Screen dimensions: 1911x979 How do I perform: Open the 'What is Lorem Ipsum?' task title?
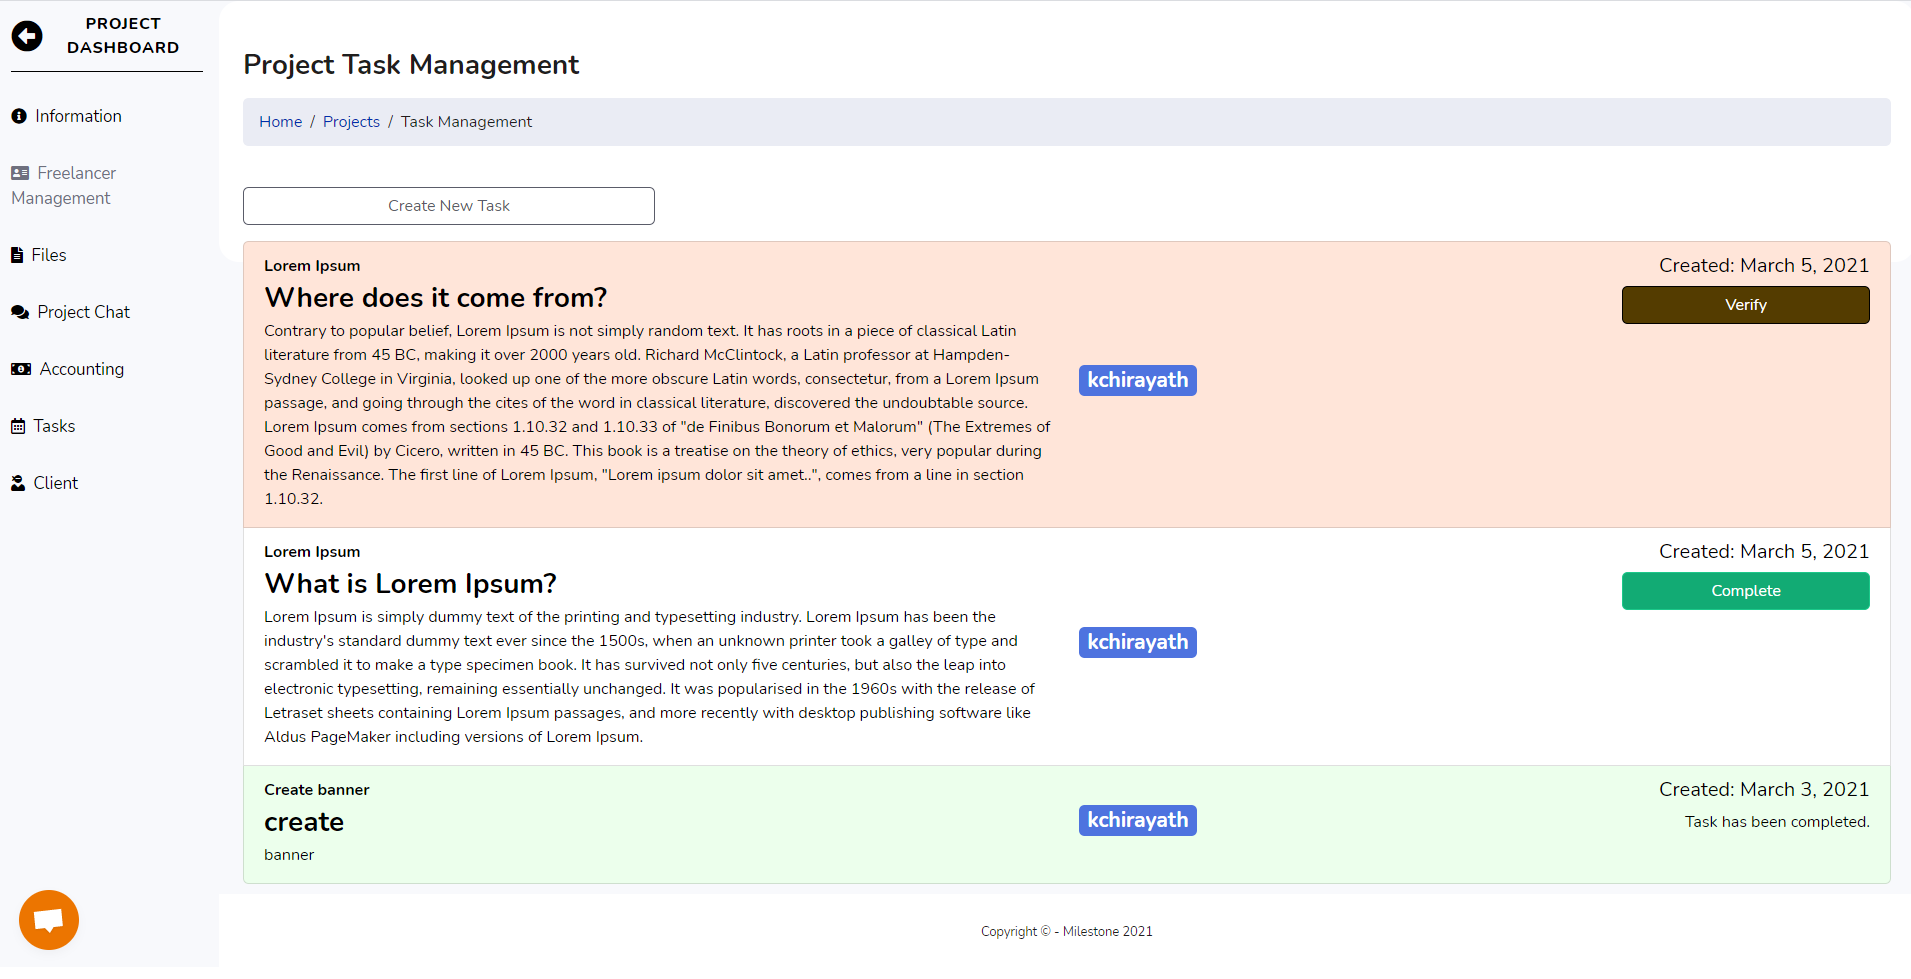[410, 584]
